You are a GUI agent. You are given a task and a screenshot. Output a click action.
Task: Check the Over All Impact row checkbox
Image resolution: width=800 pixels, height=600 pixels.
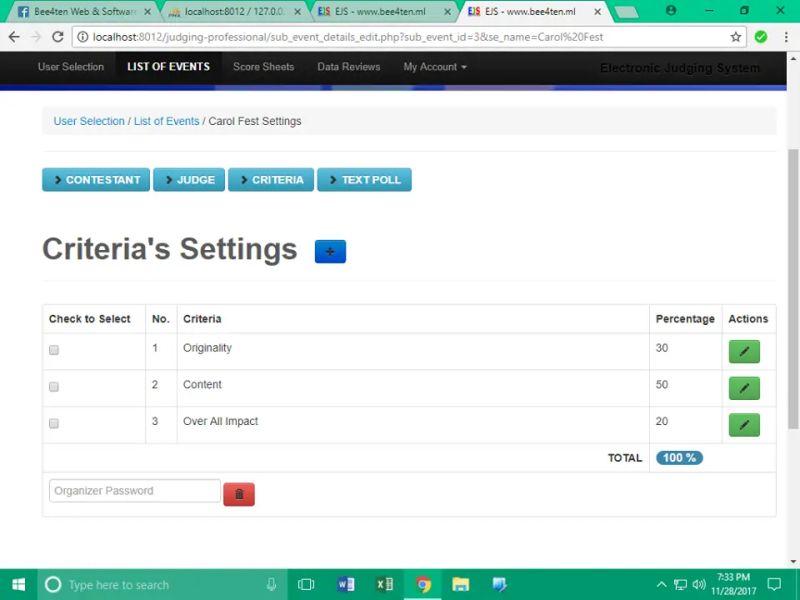(53, 423)
